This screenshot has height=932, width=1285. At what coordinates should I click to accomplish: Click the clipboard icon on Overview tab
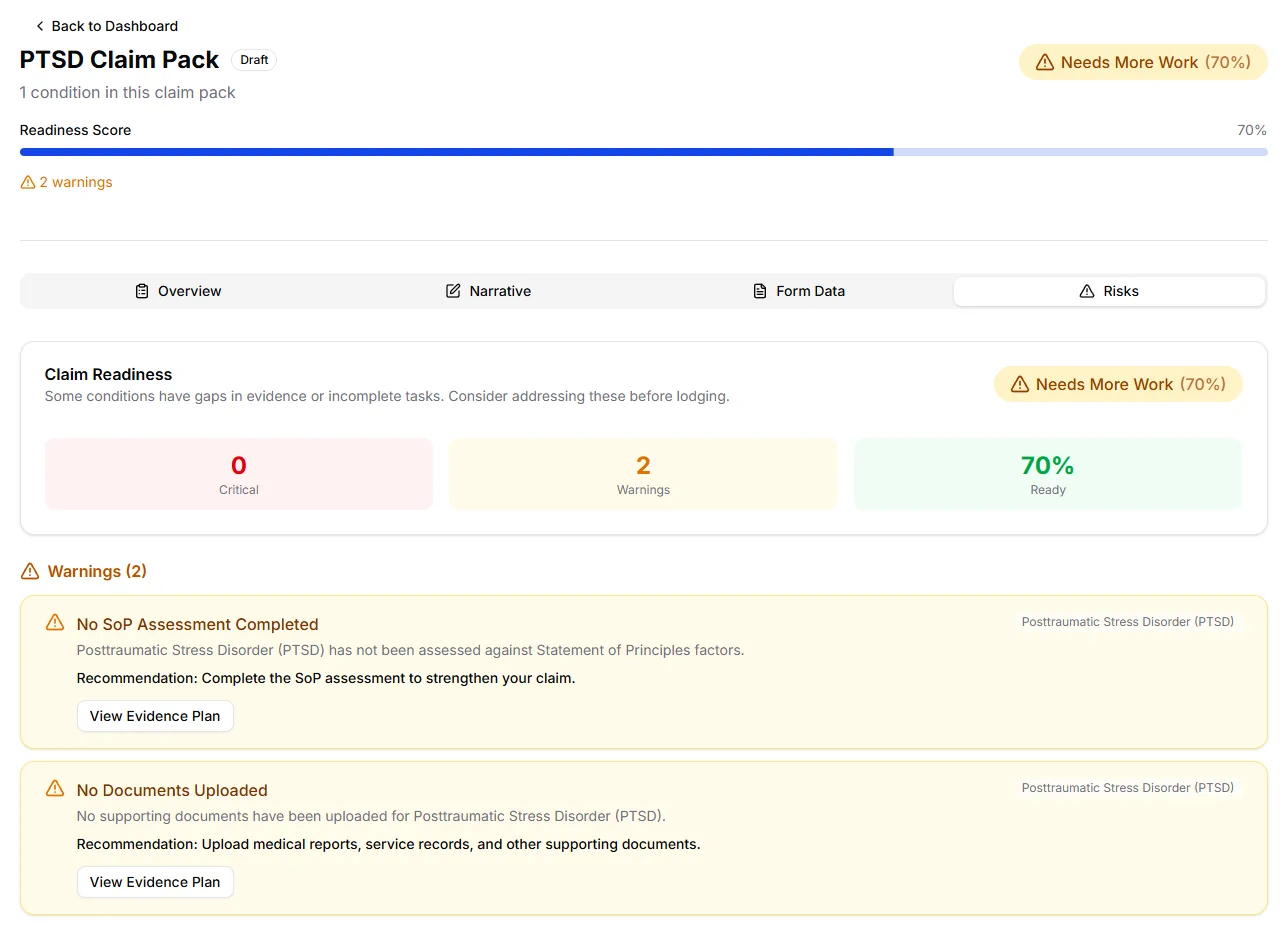coord(142,291)
